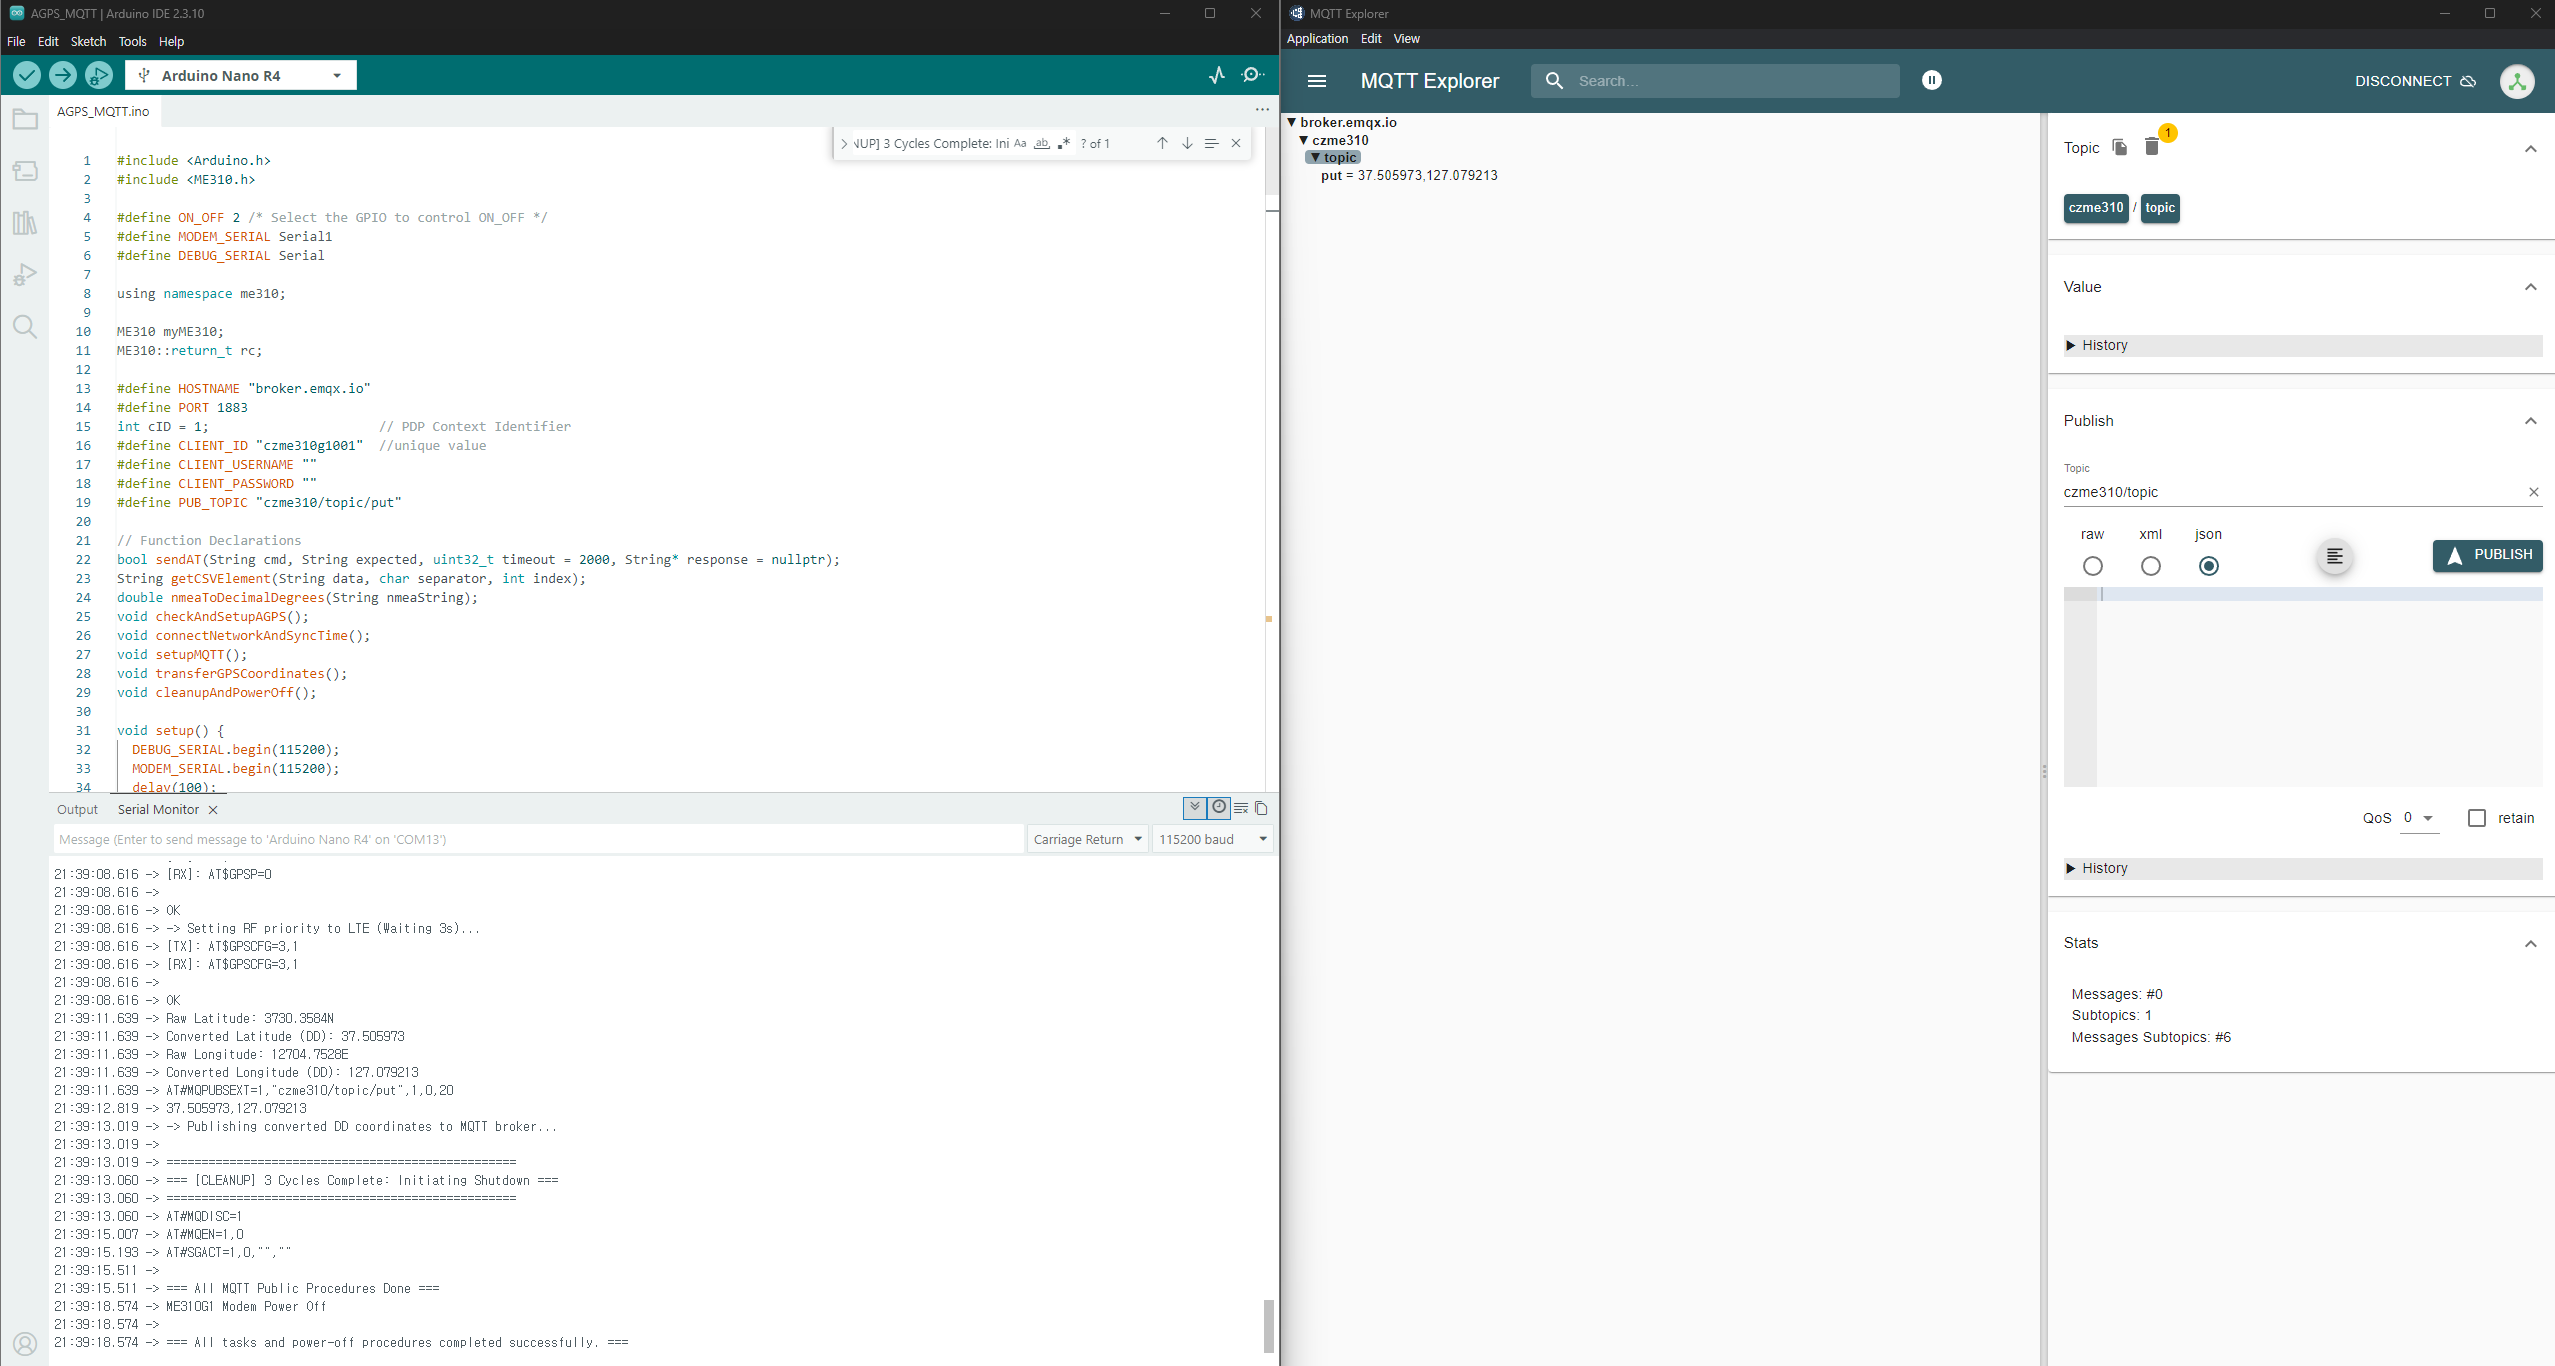This screenshot has height=1366, width=2555.
Task: Select raw payload format radio
Action: tap(2092, 566)
